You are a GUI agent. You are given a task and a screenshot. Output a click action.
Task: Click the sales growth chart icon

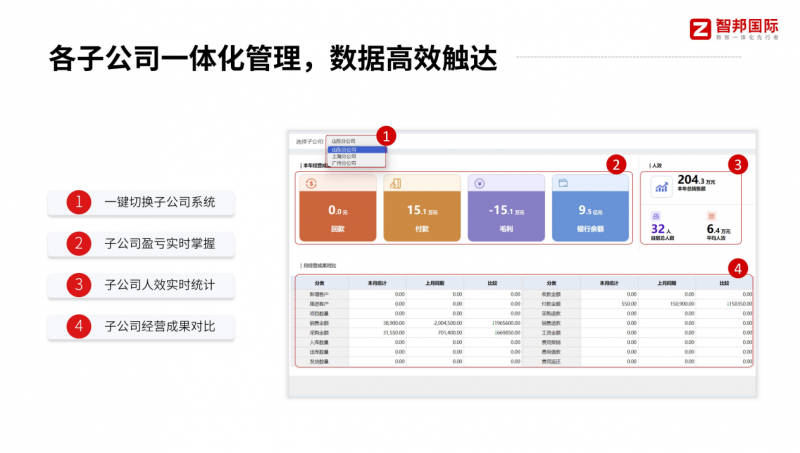[x=661, y=186]
